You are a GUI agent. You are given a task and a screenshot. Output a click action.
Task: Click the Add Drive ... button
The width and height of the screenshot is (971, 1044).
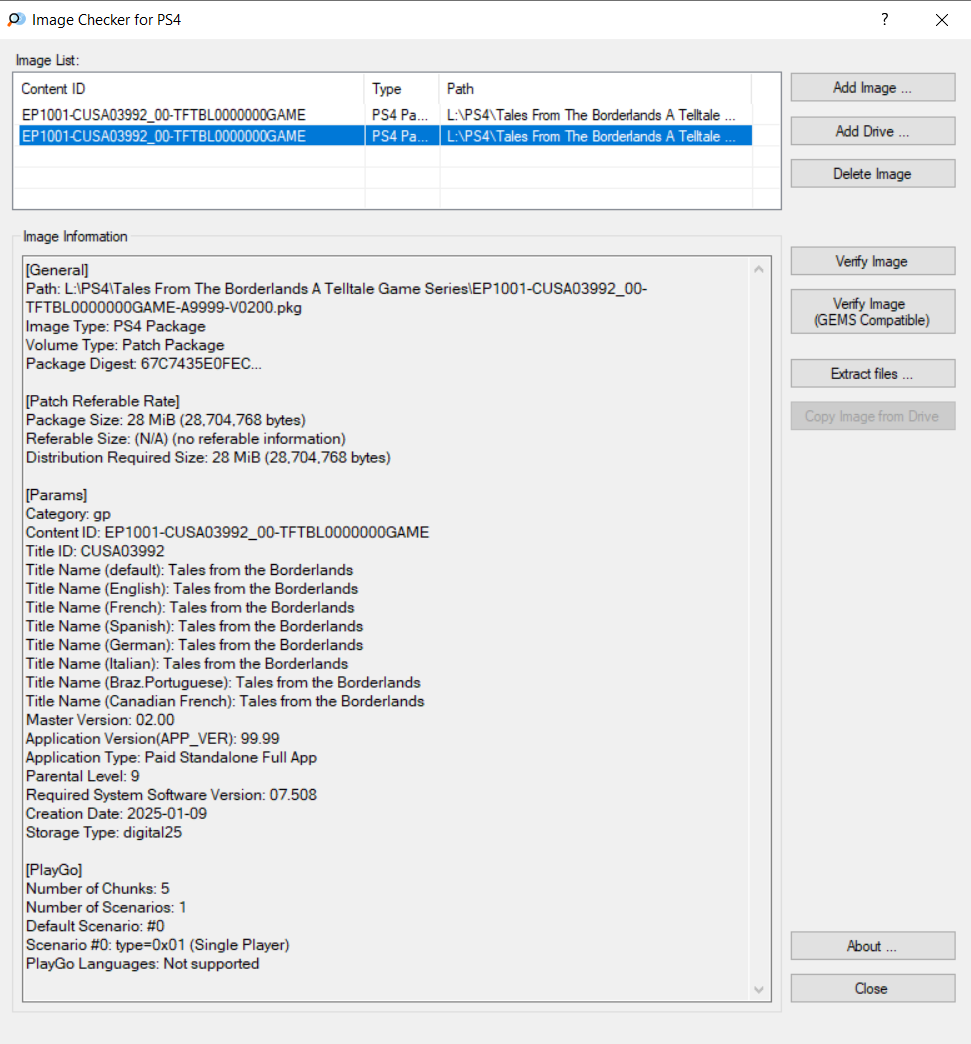tap(872, 131)
